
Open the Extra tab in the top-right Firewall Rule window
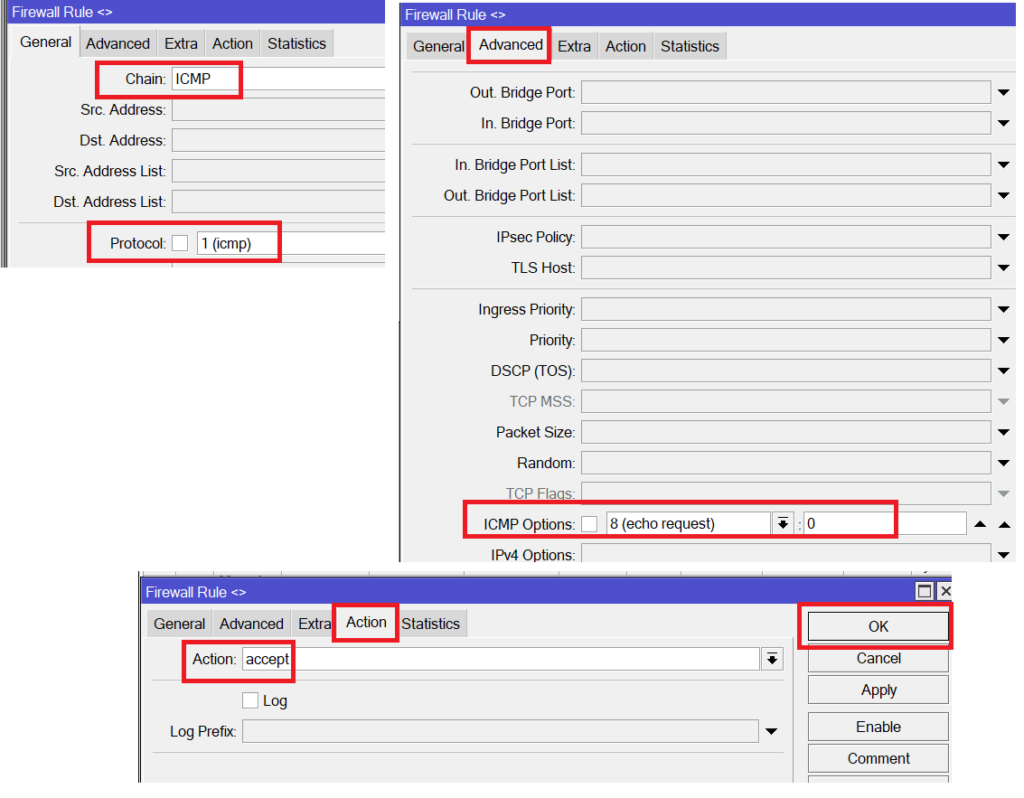pyautogui.click(x=574, y=46)
